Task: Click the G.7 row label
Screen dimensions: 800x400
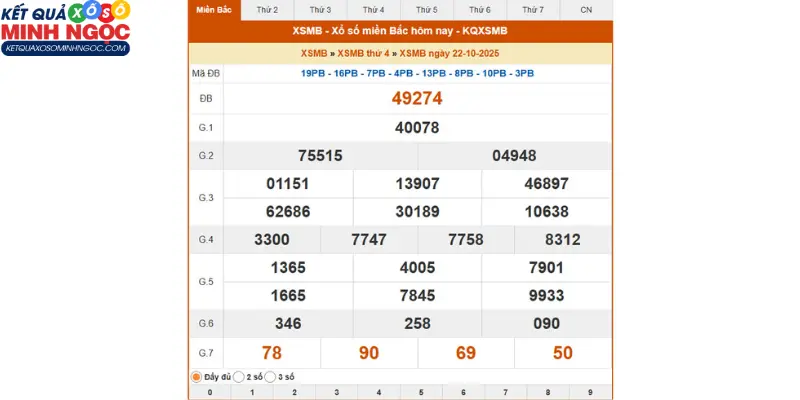Action: tap(206, 353)
